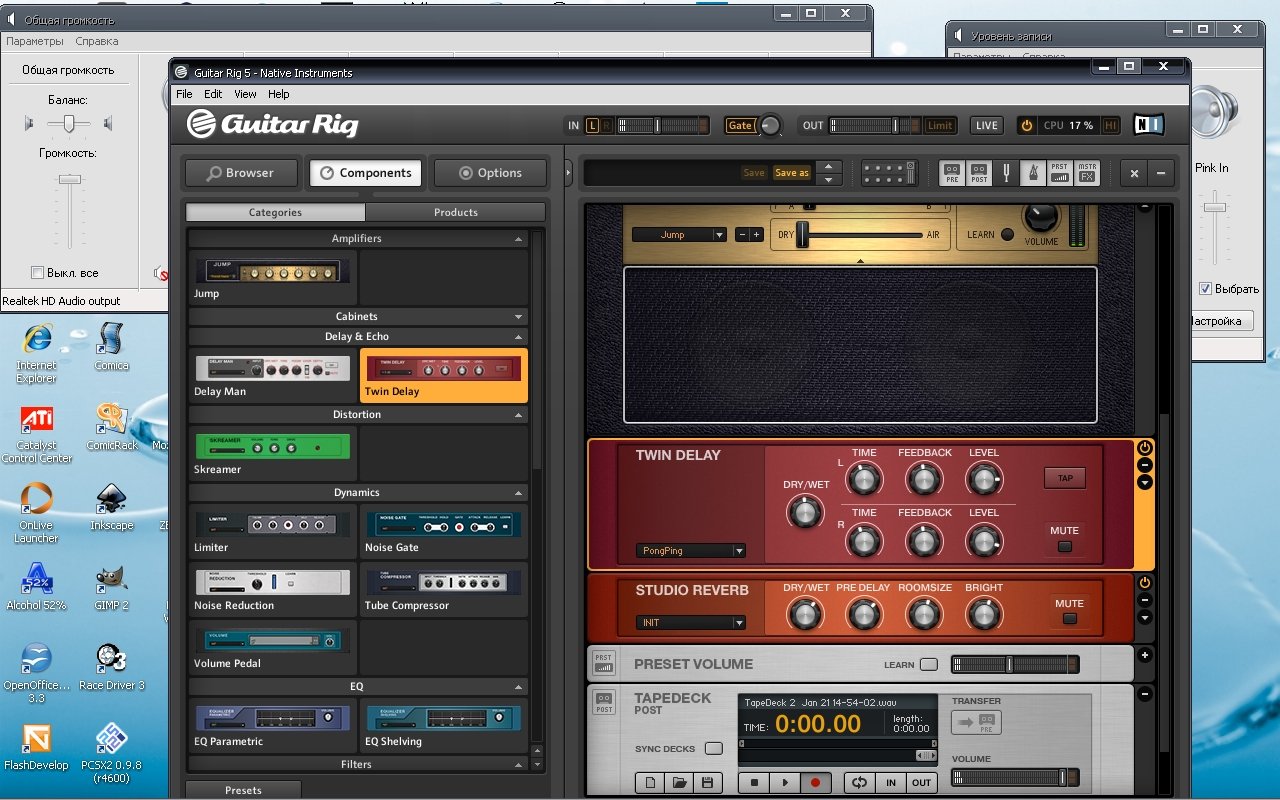Collapse the Amplifiers category
1280x800 pixels.
click(x=518, y=239)
